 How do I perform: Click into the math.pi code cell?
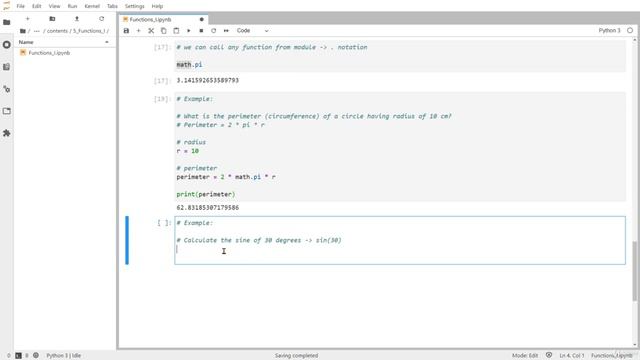400,56
